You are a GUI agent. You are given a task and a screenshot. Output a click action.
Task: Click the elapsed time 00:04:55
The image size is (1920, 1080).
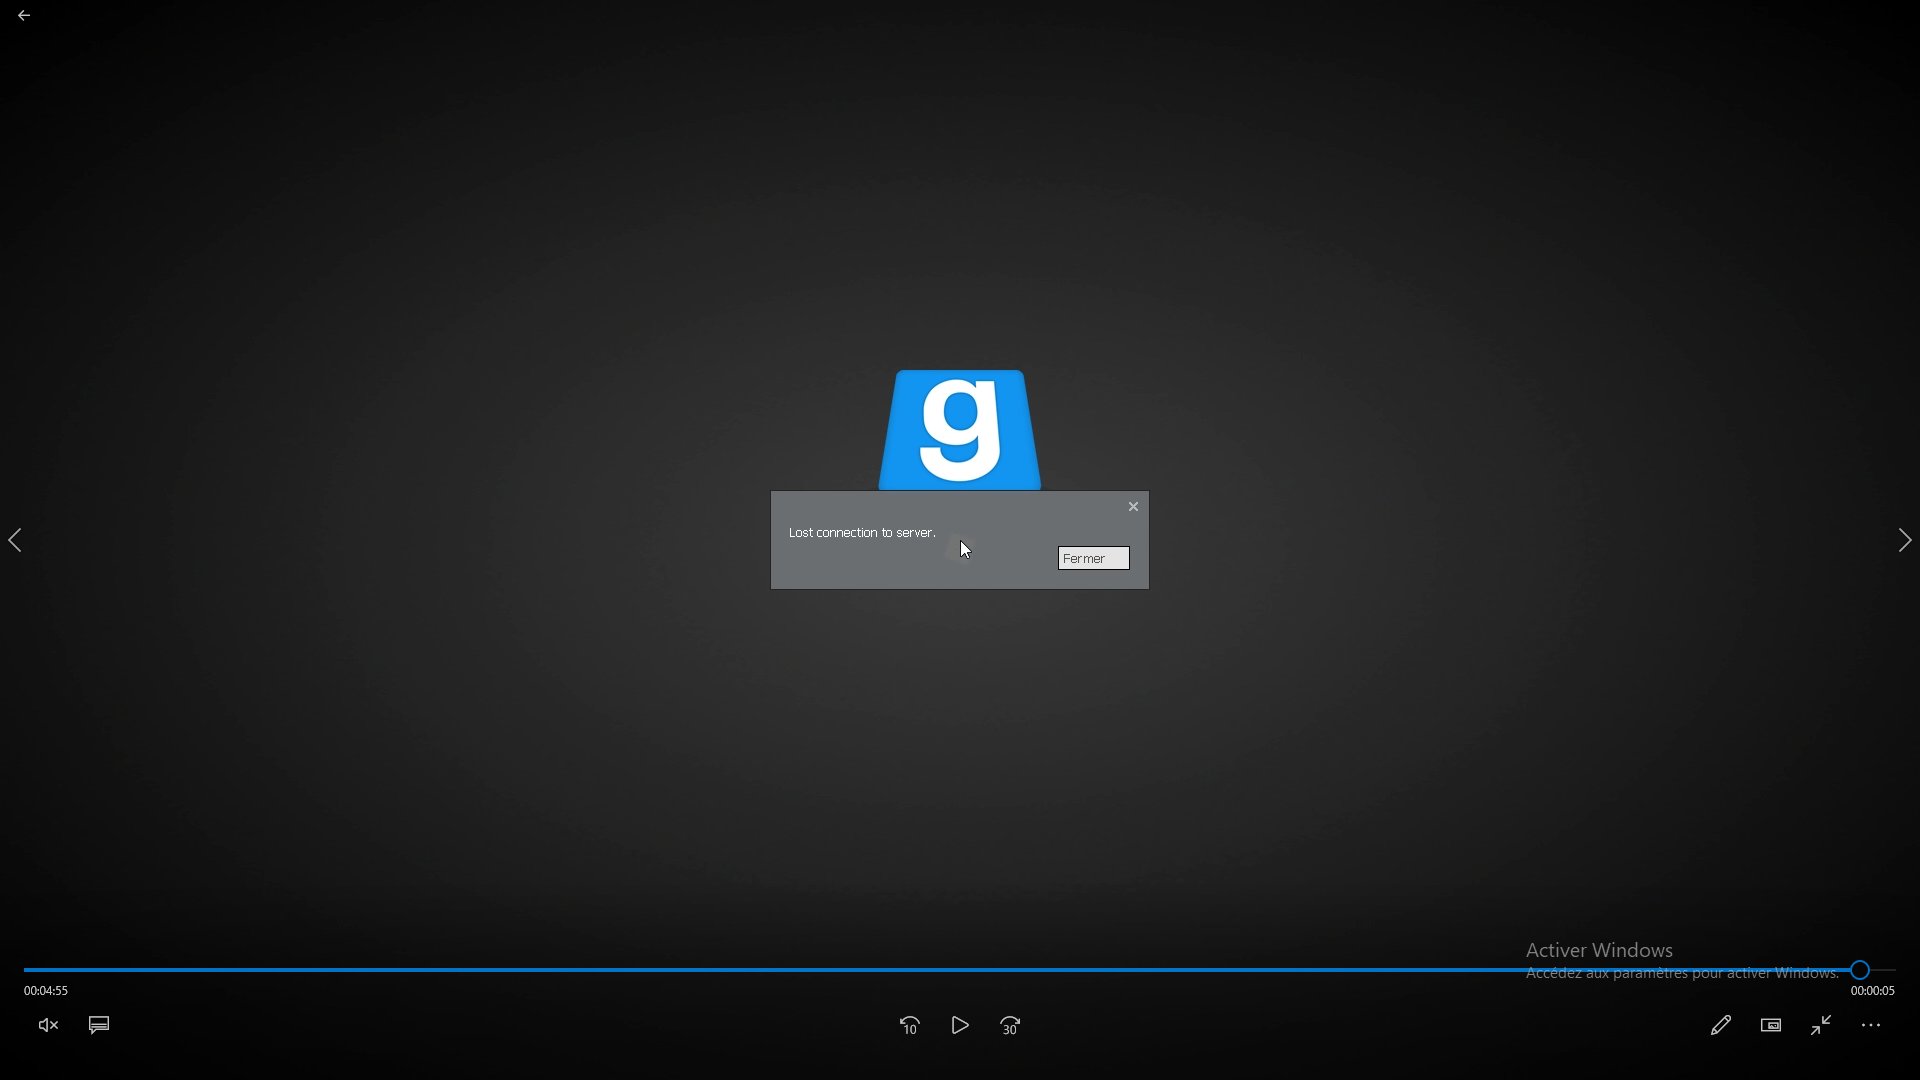coord(46,991)
